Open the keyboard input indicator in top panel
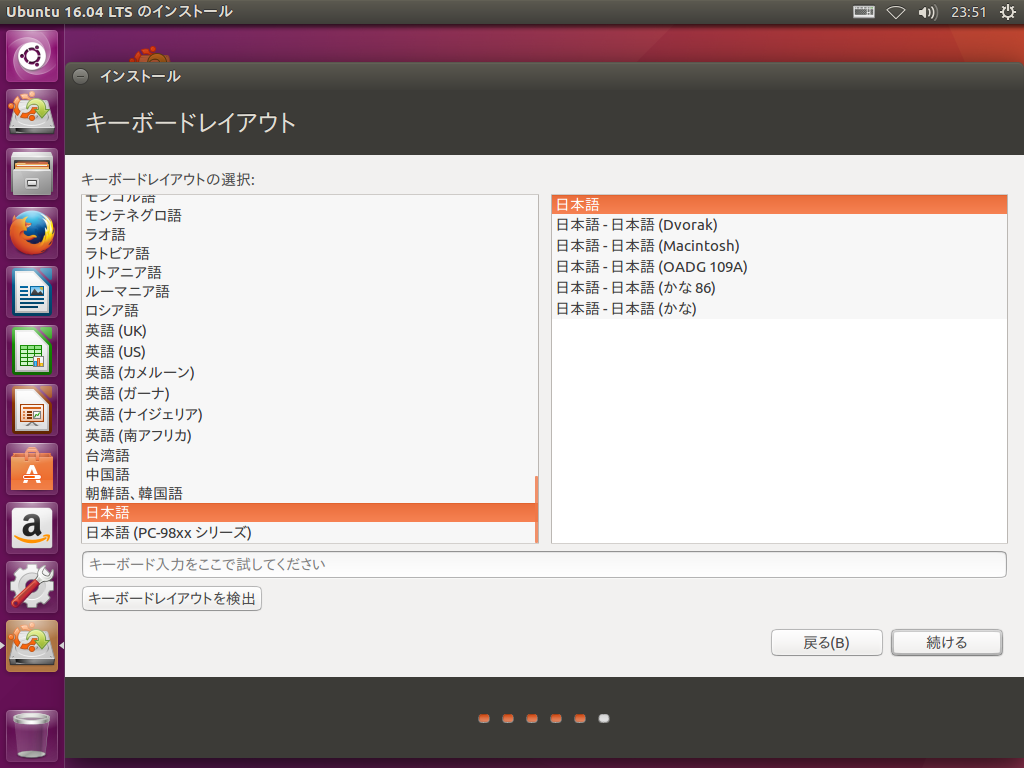Image resolution: width=1024 pixels, height=768 pixels. click(863, 12)
